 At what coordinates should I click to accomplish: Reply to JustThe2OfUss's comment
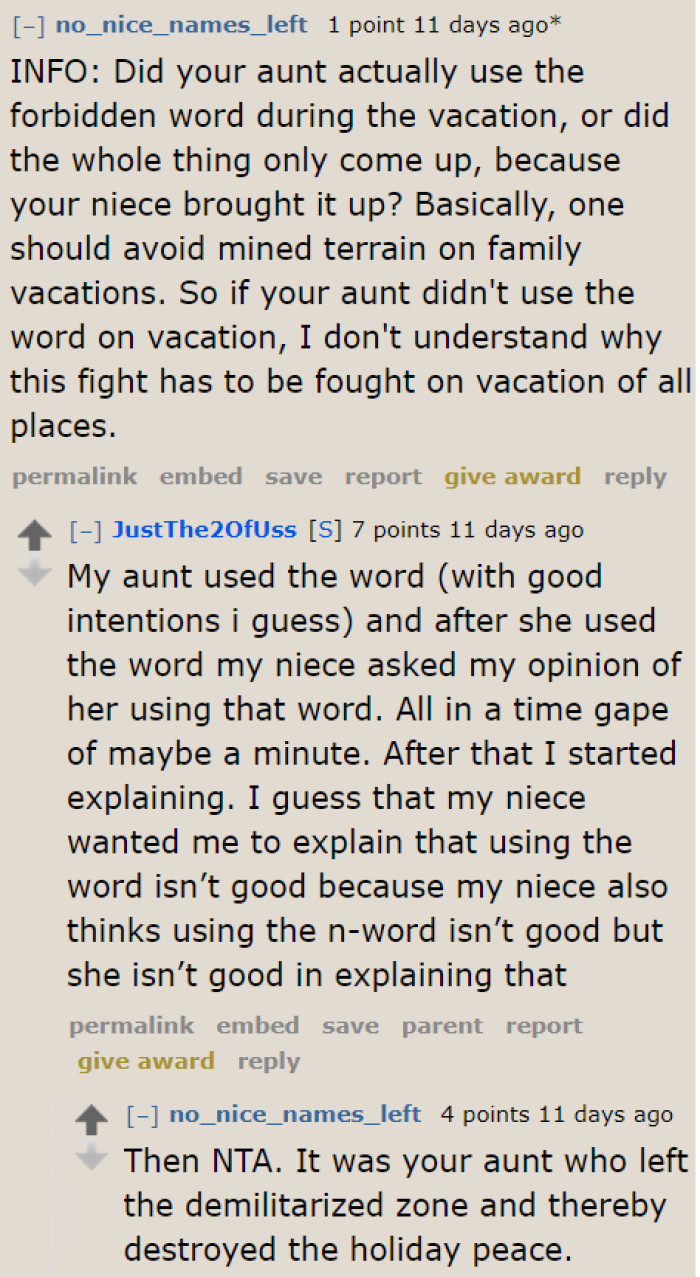(x=268, y=1060)
